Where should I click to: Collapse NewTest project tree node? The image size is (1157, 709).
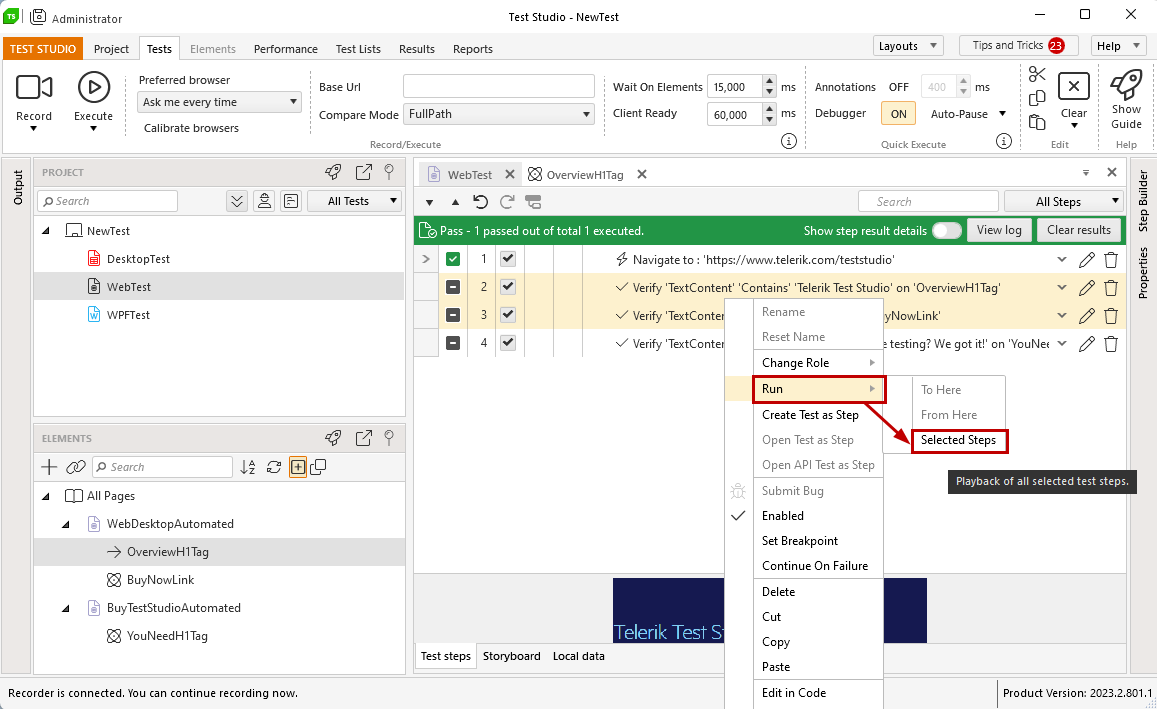pos(46,231)
